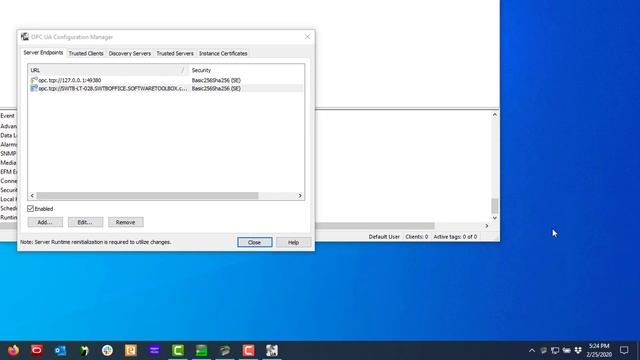Click background window horizontal scroll-right arrow
Viewport: 640px width, 360px height.
(487, 226)
